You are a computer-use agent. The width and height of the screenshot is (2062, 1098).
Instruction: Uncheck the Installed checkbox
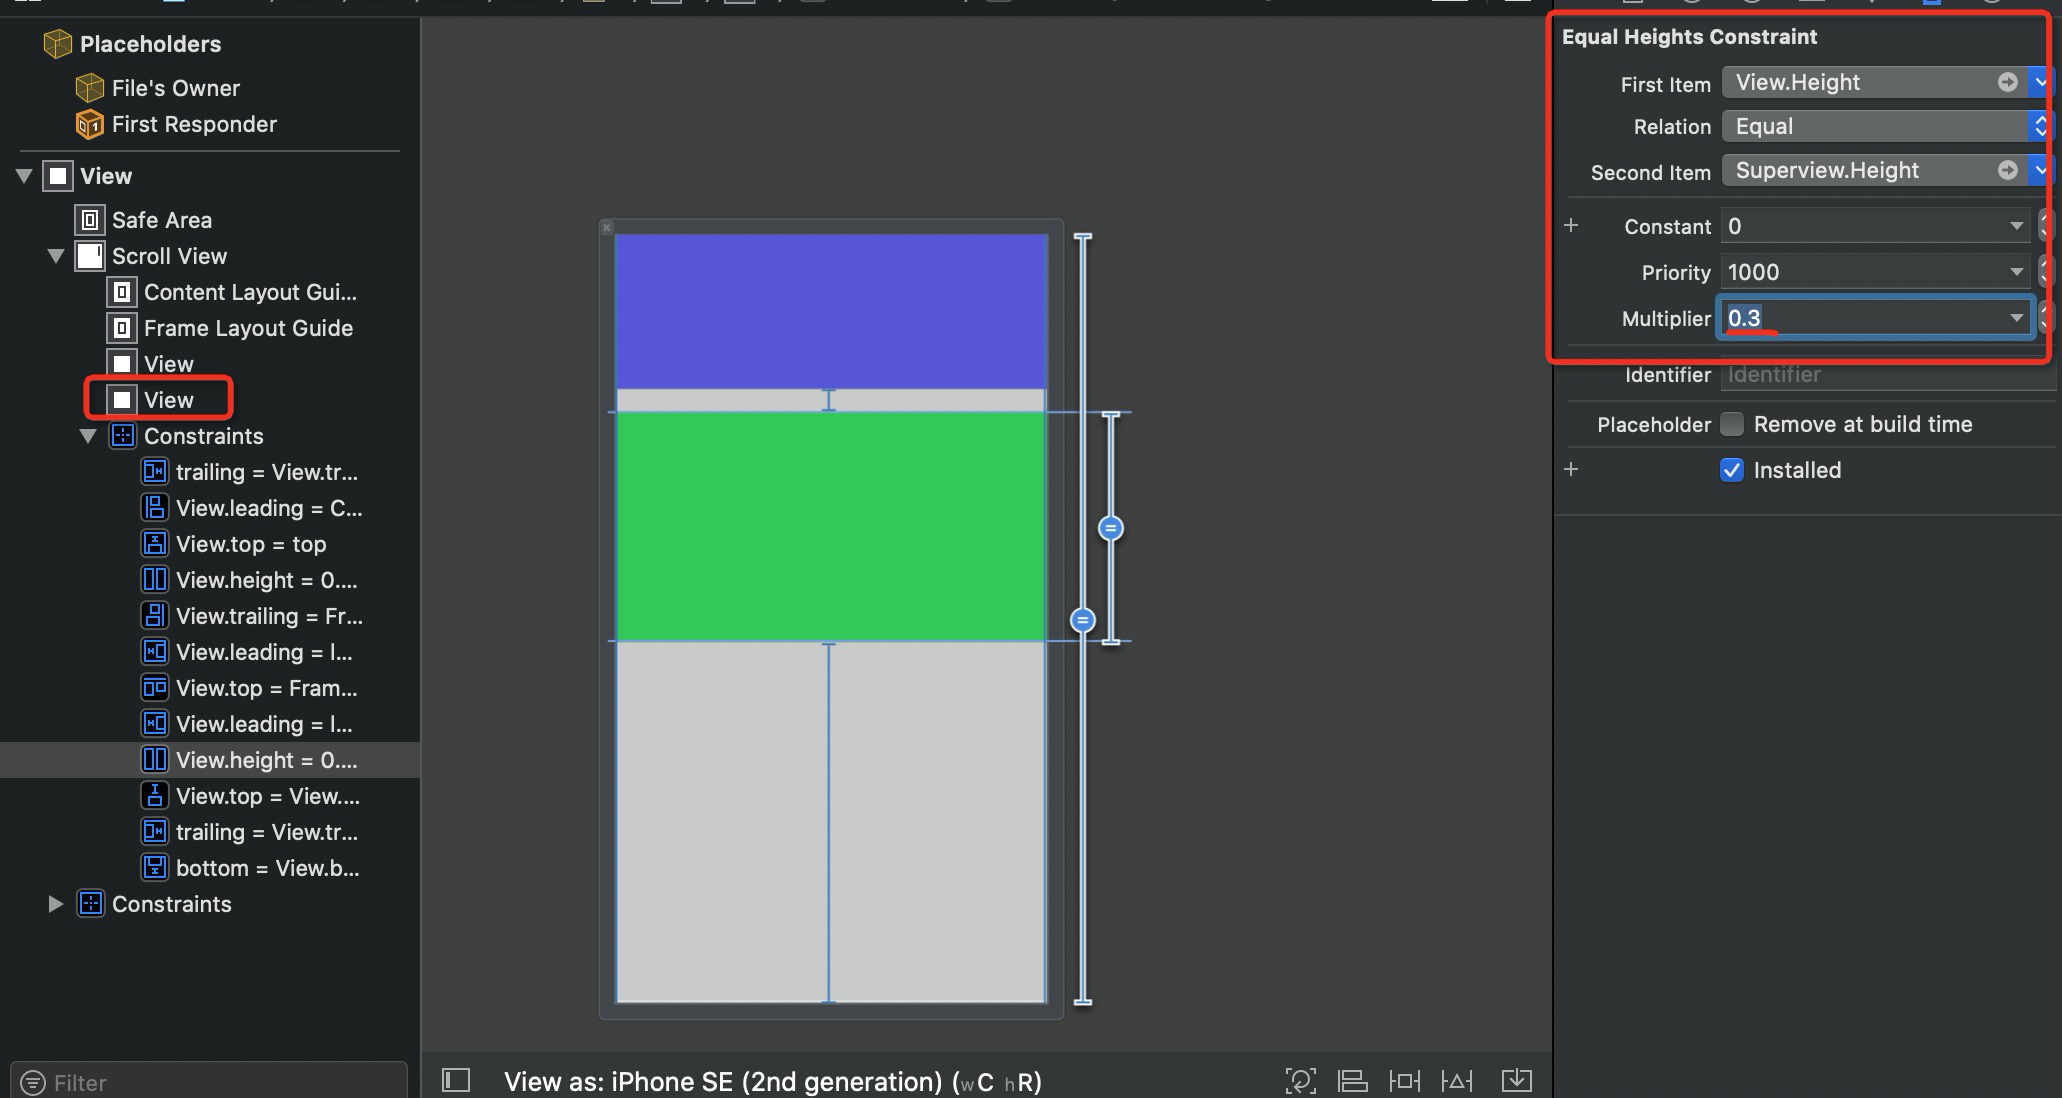(x=1732, y=470)
